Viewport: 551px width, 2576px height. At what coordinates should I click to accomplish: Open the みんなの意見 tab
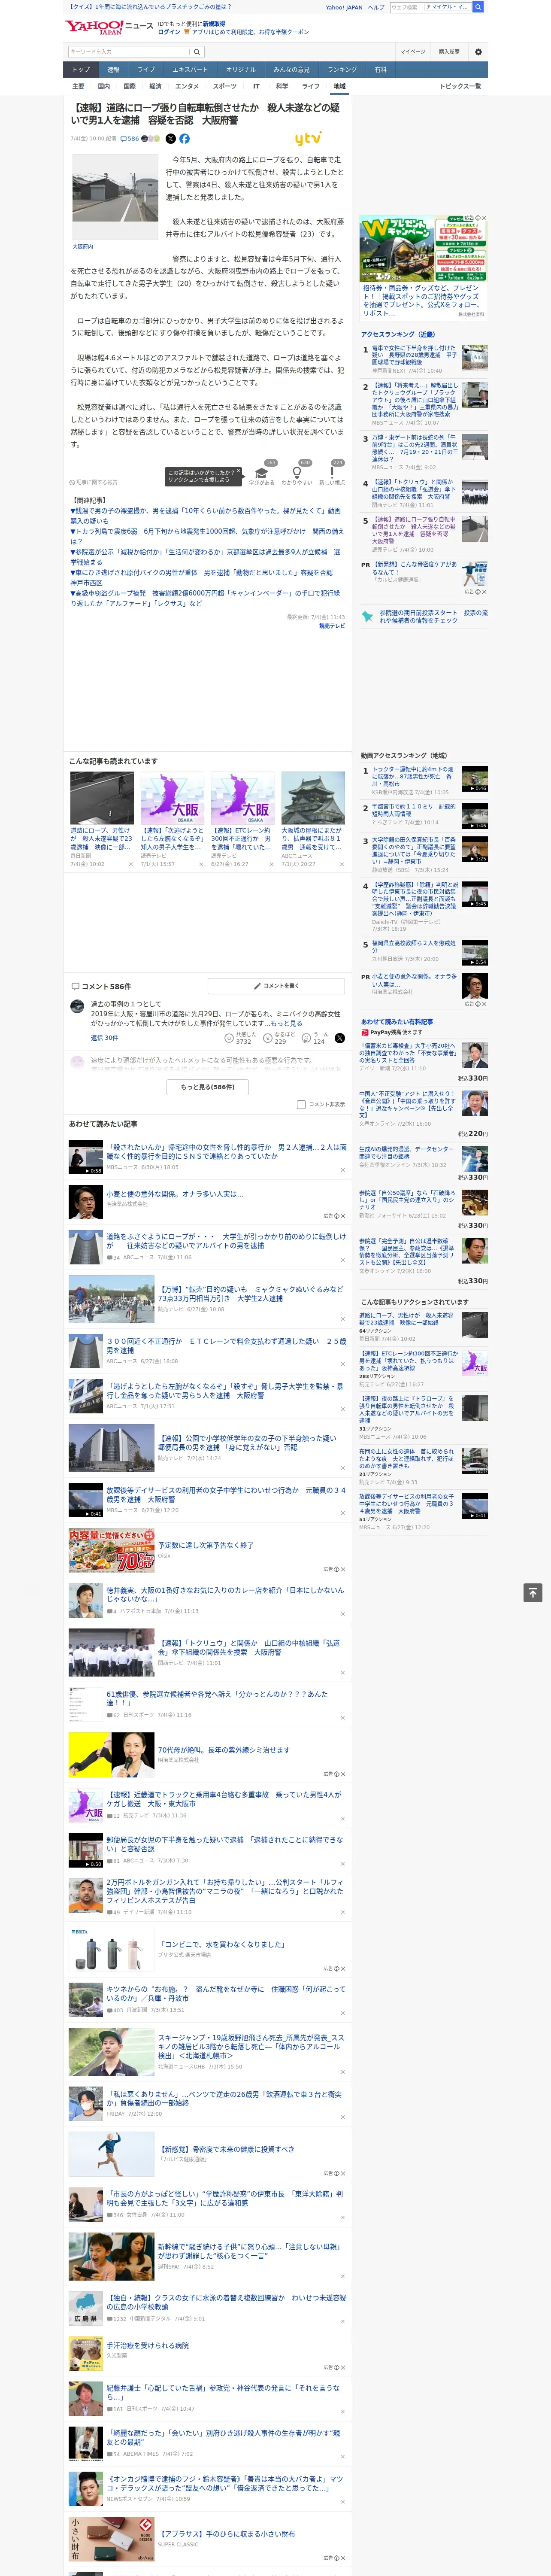point(291,70)
